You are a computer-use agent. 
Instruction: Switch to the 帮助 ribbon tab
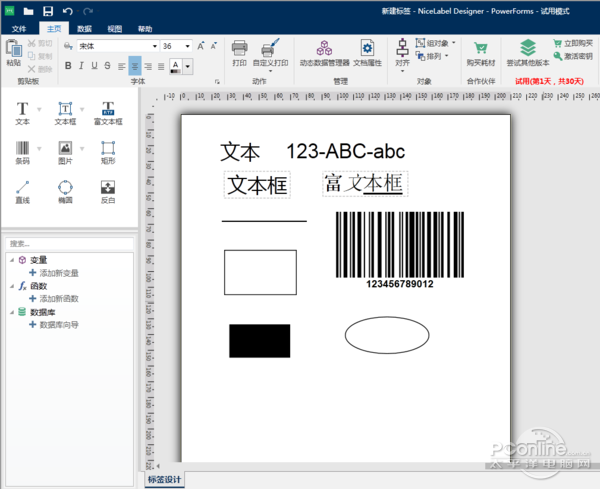tap(145, 29)
